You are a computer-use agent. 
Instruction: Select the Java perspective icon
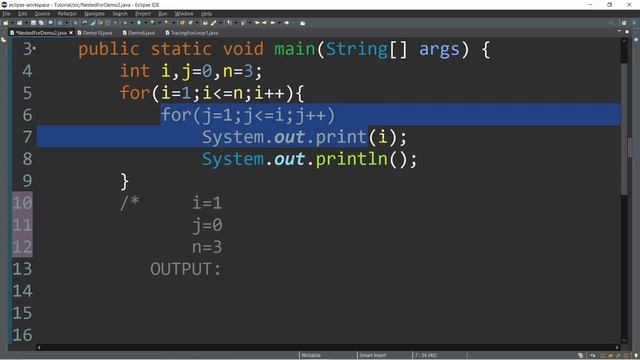click(x=634, y=23)
